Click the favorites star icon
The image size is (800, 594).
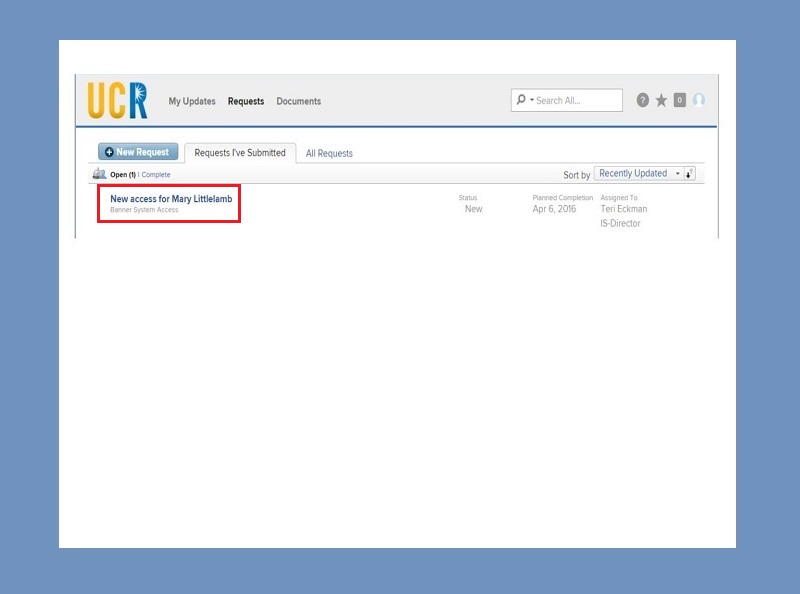[661, 100]
